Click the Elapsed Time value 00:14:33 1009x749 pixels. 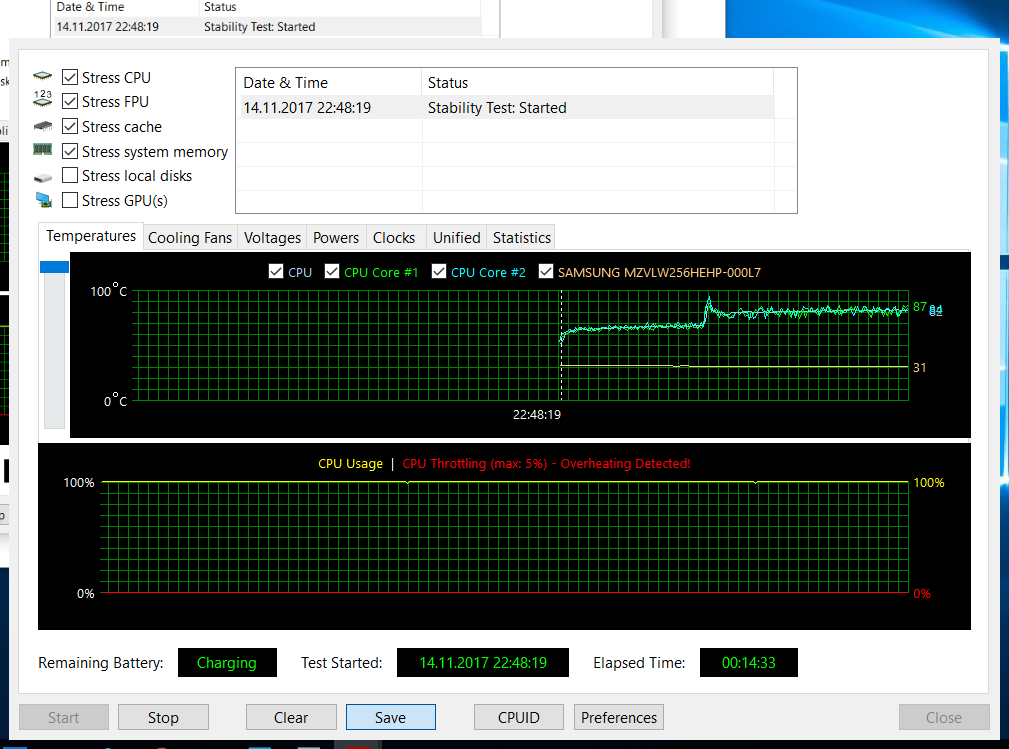click(748, 663)
